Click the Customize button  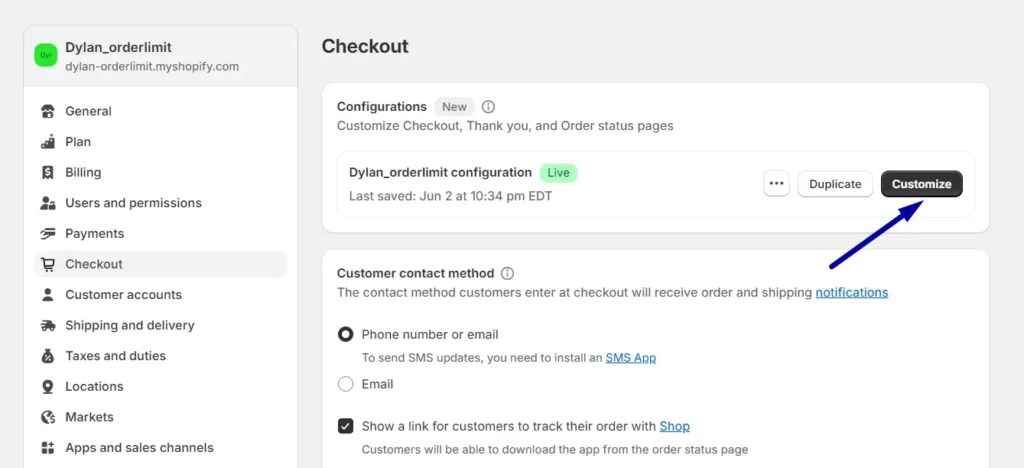[x=921, y=184]
